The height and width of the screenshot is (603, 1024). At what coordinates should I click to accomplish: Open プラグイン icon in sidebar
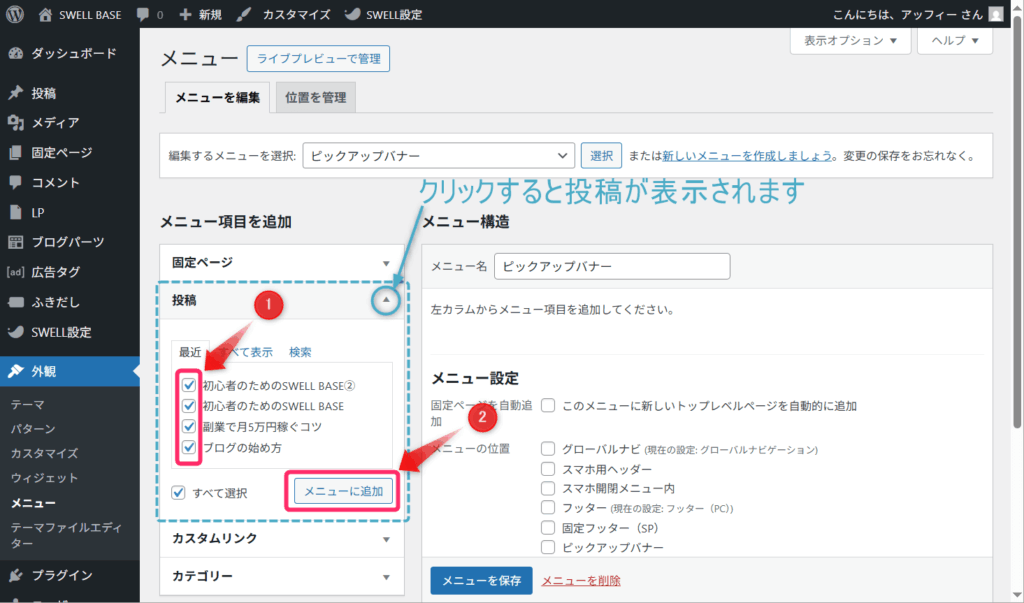(16, 575)
